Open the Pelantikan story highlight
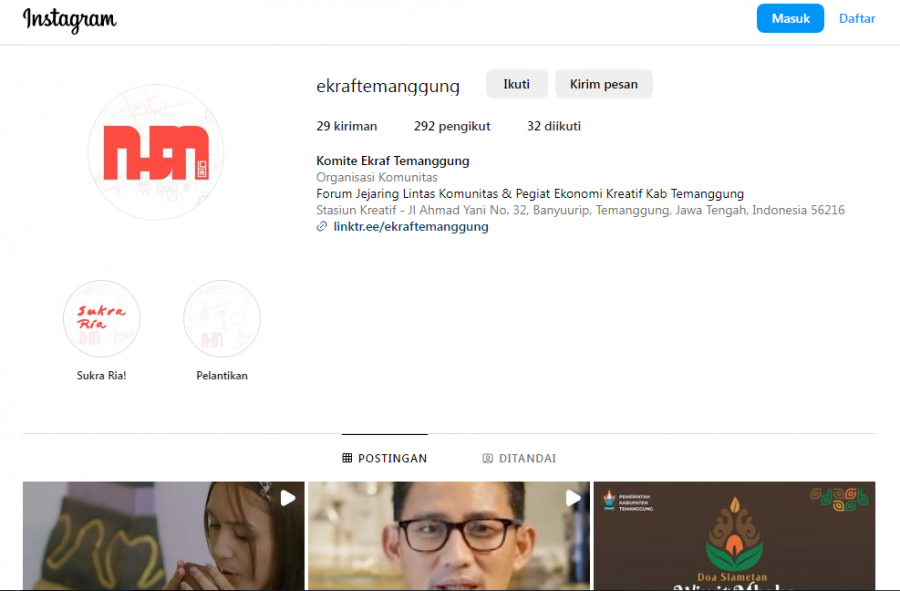The height and width of the screenshot is (591, 900). click(x=222, y=319)
